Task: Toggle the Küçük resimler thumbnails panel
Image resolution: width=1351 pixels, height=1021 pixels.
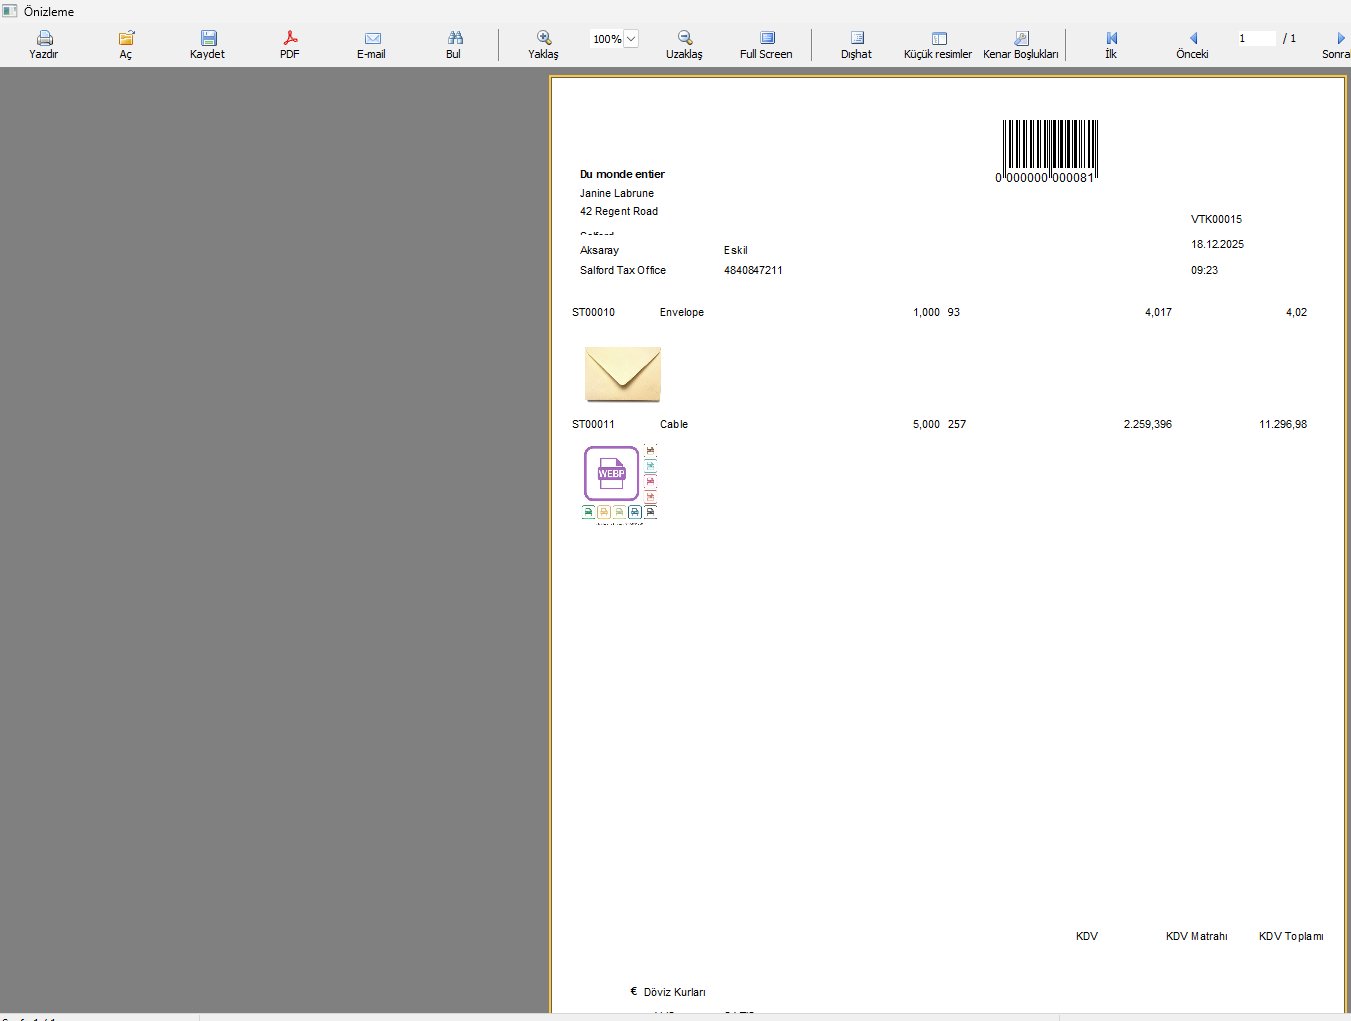Action: 939,39
